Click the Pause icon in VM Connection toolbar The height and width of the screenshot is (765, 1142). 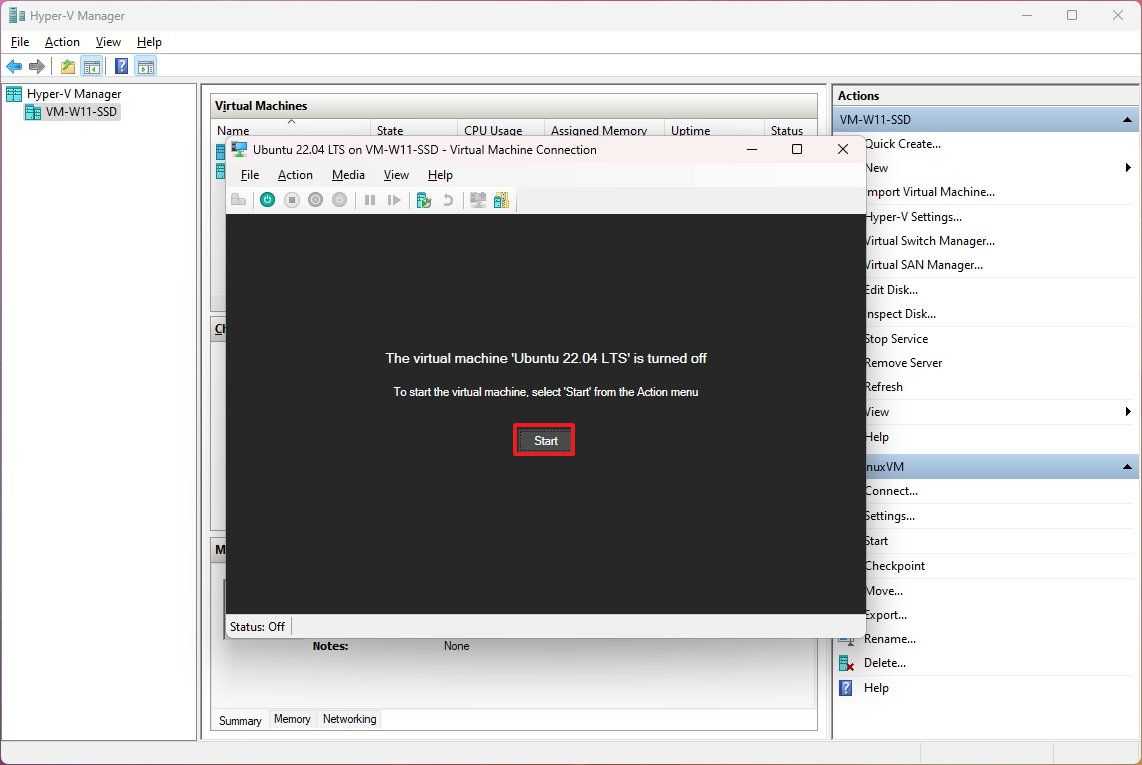click(x=370, y=200)
